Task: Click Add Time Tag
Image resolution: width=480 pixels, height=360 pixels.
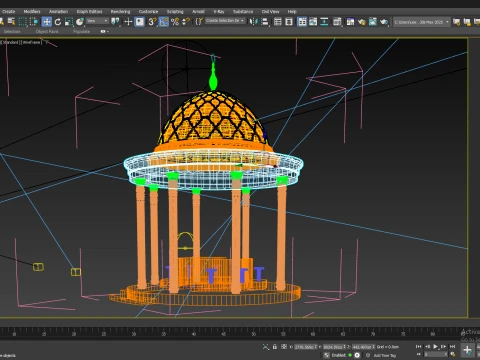Action: [x=385, y=355]
